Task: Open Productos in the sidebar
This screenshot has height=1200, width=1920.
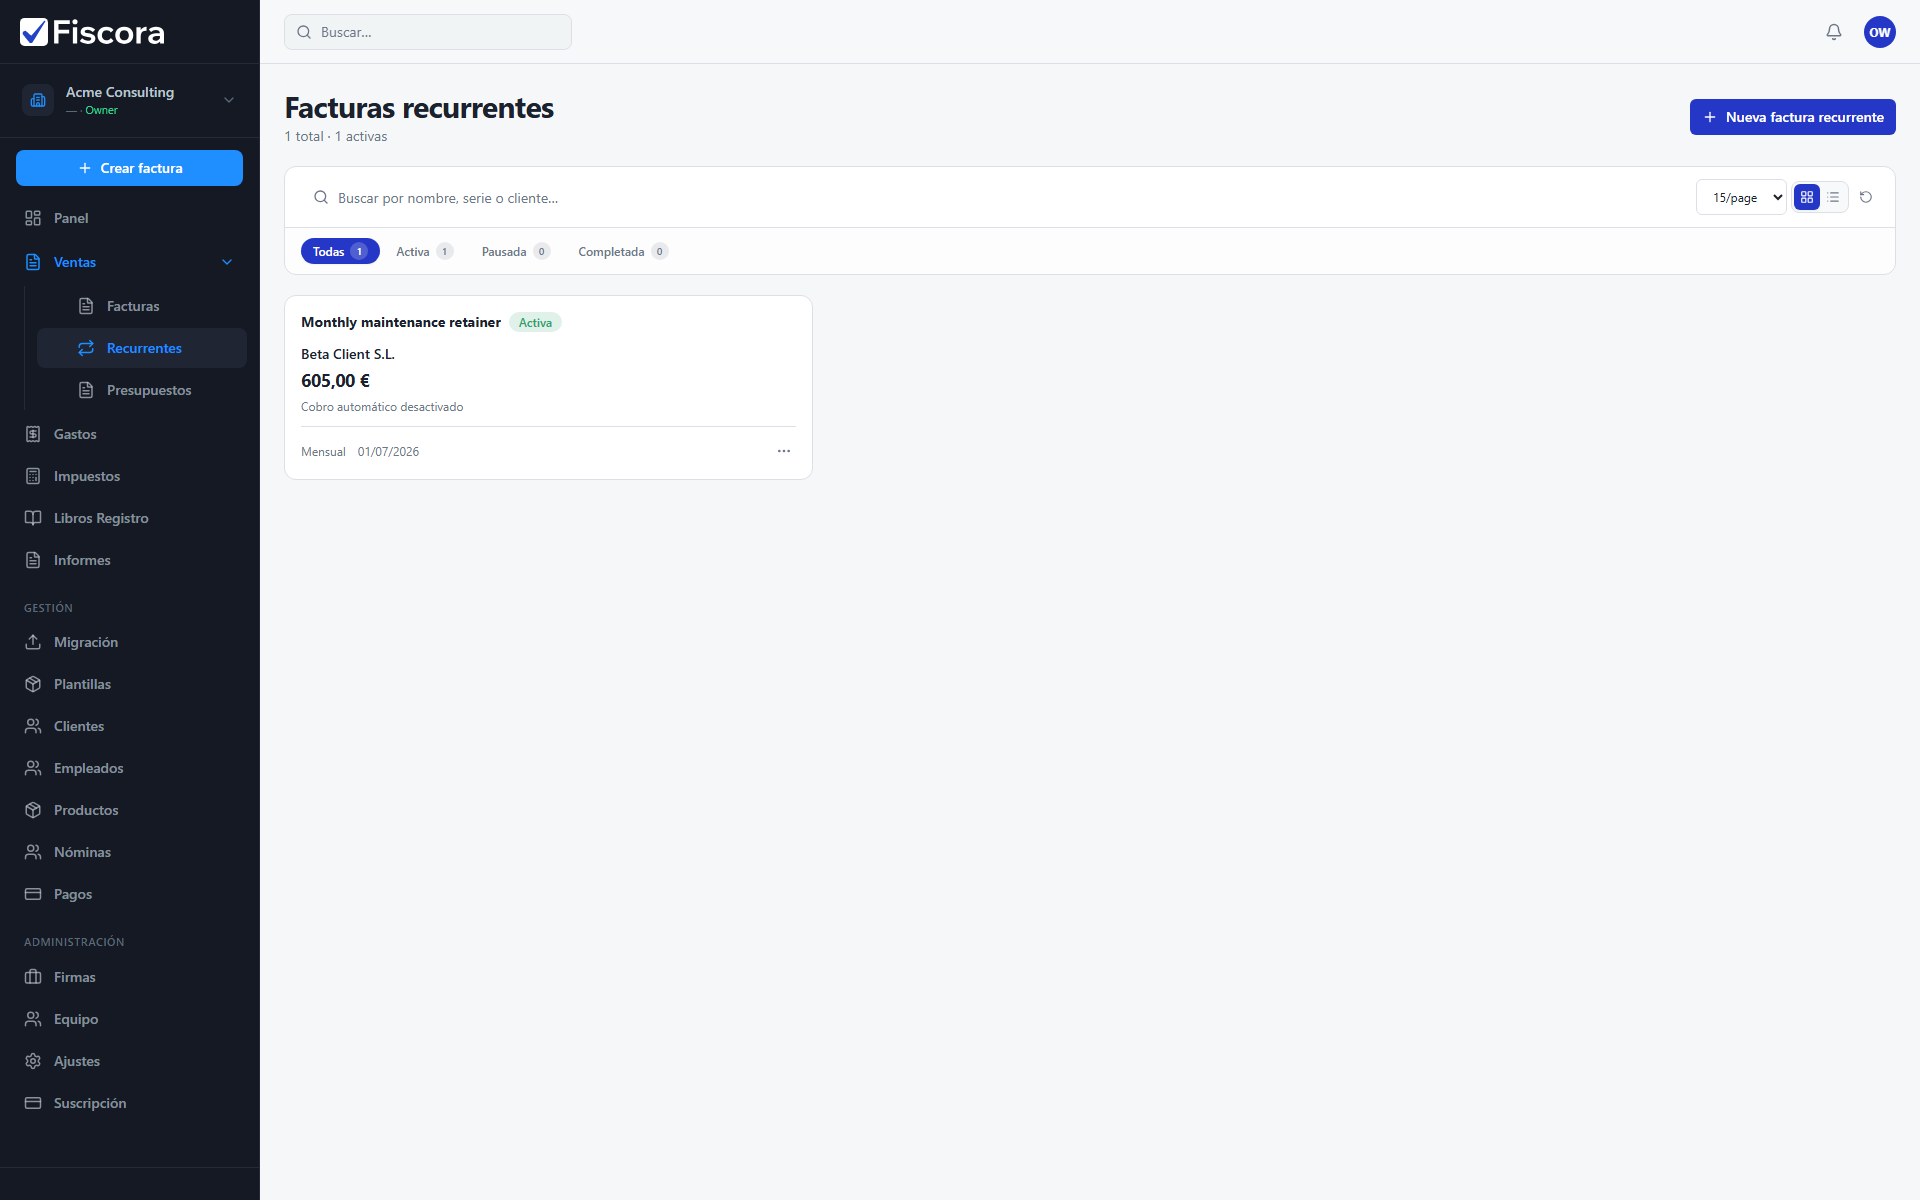Action: (x=130, y=810)
